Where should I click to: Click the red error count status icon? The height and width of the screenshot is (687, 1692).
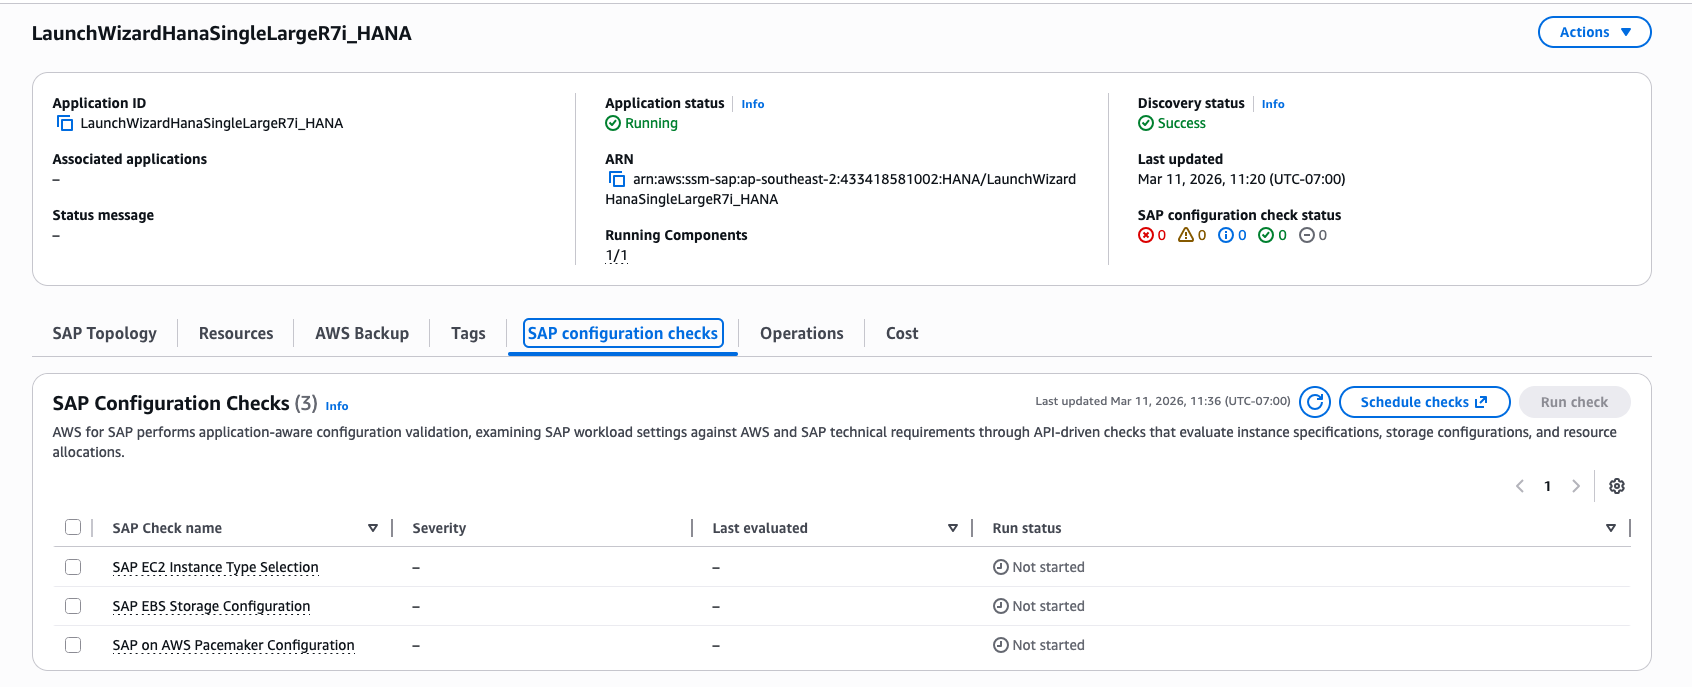coord(1146,236)
